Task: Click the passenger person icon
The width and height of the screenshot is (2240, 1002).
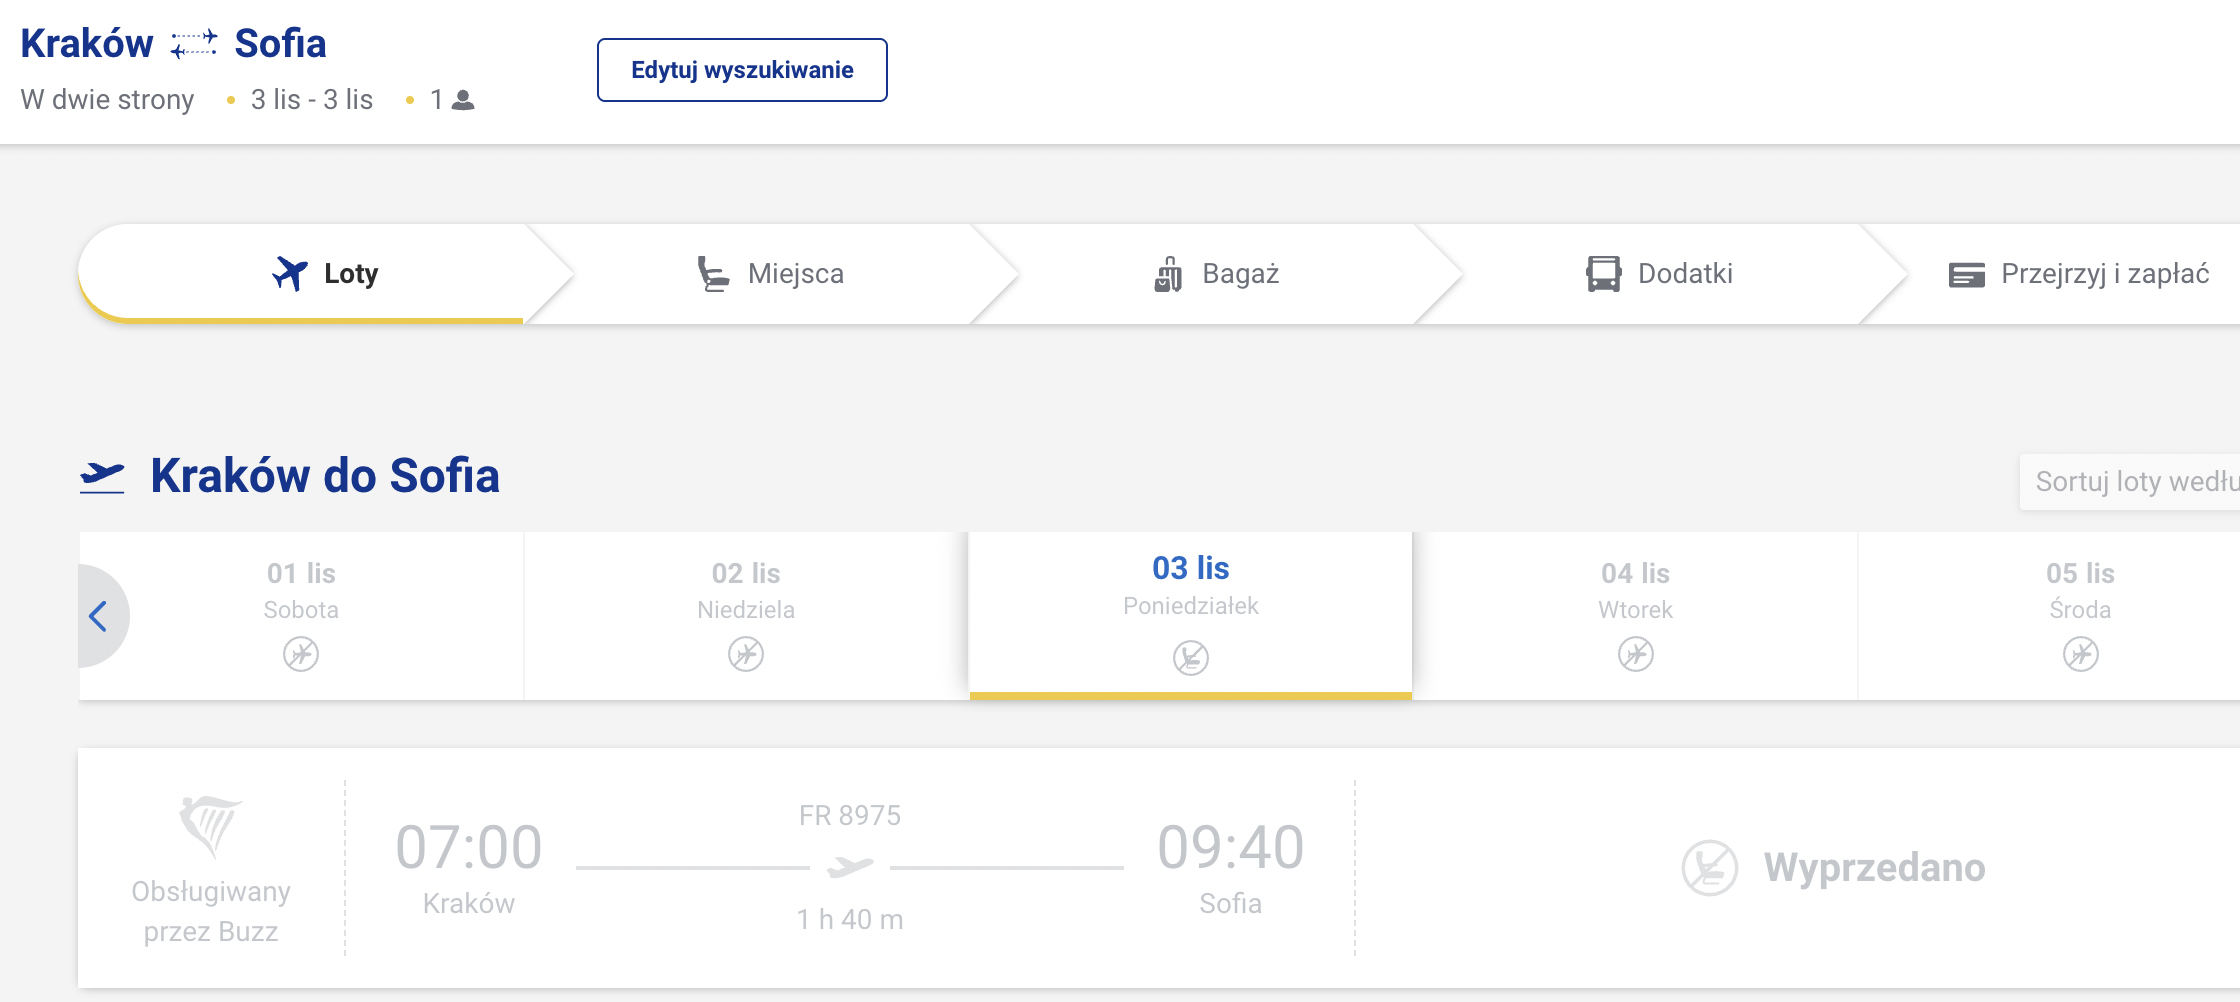Action: click(463, 100)
